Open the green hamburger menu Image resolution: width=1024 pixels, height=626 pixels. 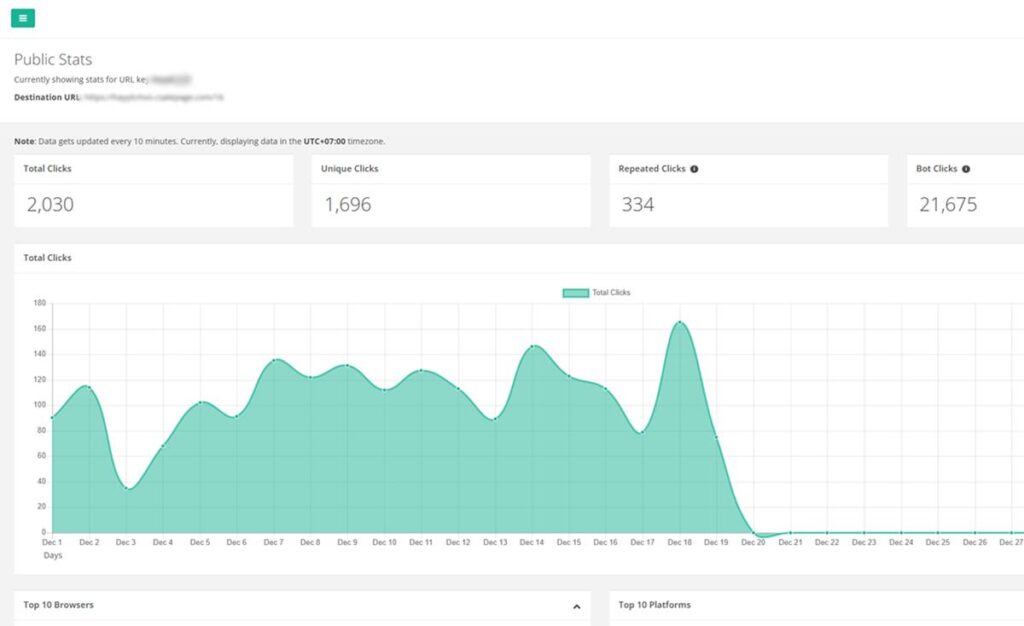coord(23,18)
